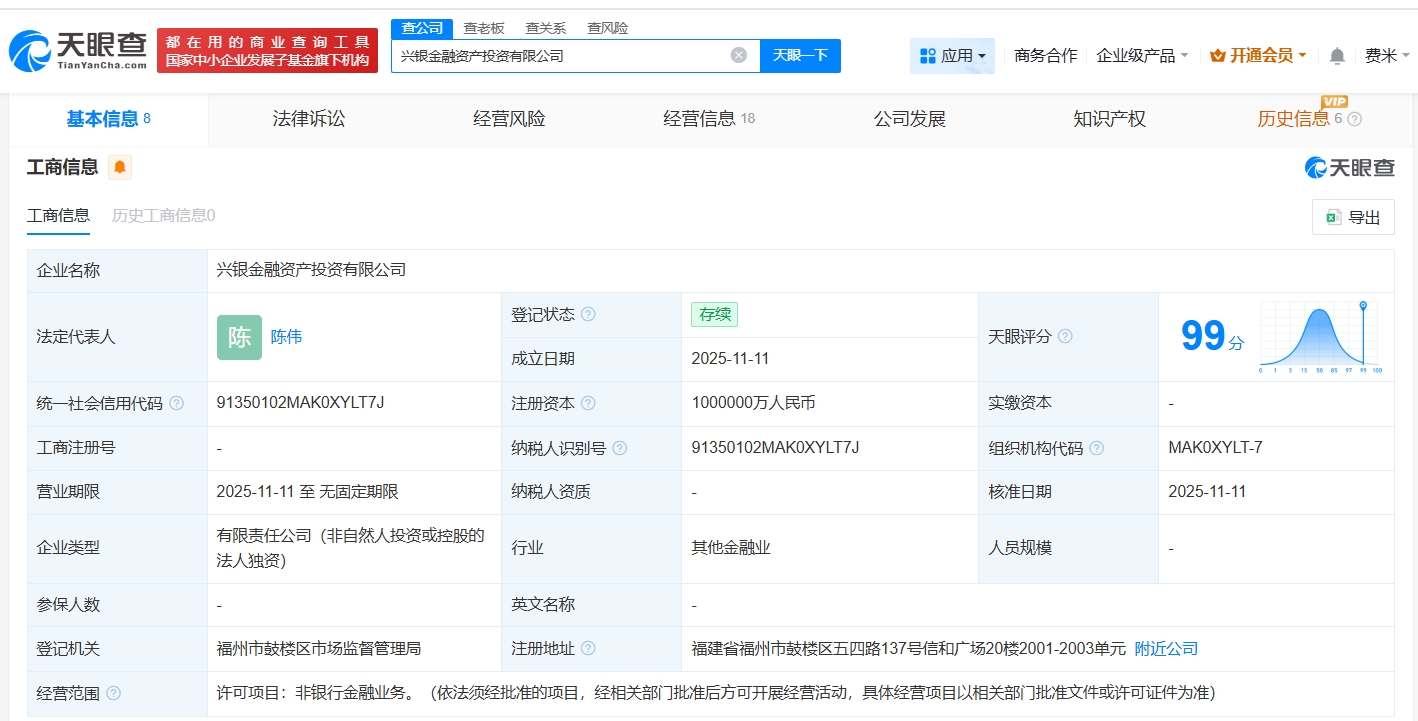Switch to the 法律诉讼 tab
Image resolution: width=1418 pixels, height=721 pixels.
click(307, 118)
